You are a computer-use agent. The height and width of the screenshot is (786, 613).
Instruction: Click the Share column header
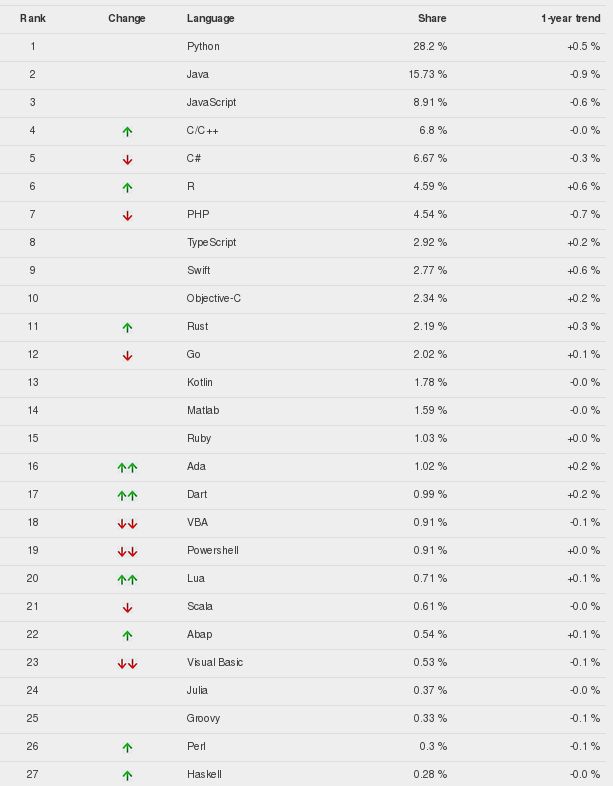[432, 19]
